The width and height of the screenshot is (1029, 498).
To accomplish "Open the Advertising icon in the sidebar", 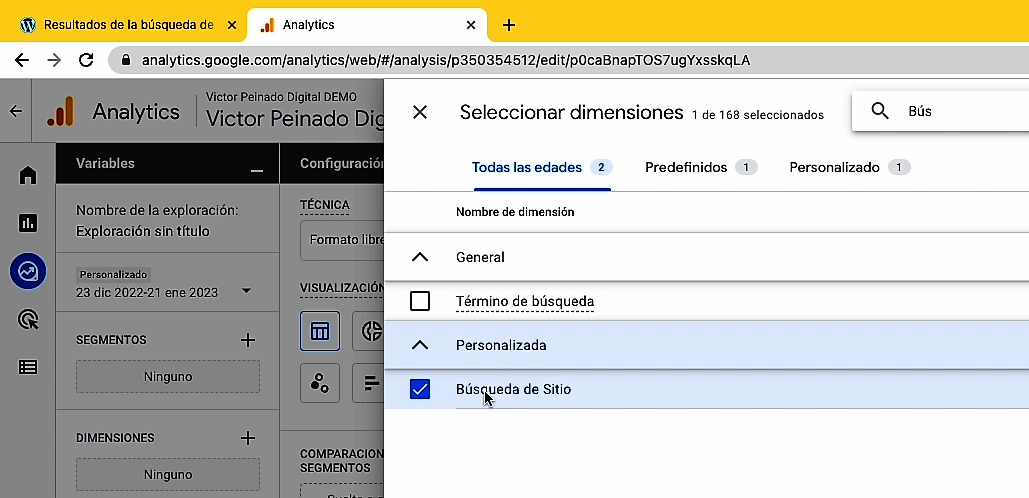I will point(28,319).
